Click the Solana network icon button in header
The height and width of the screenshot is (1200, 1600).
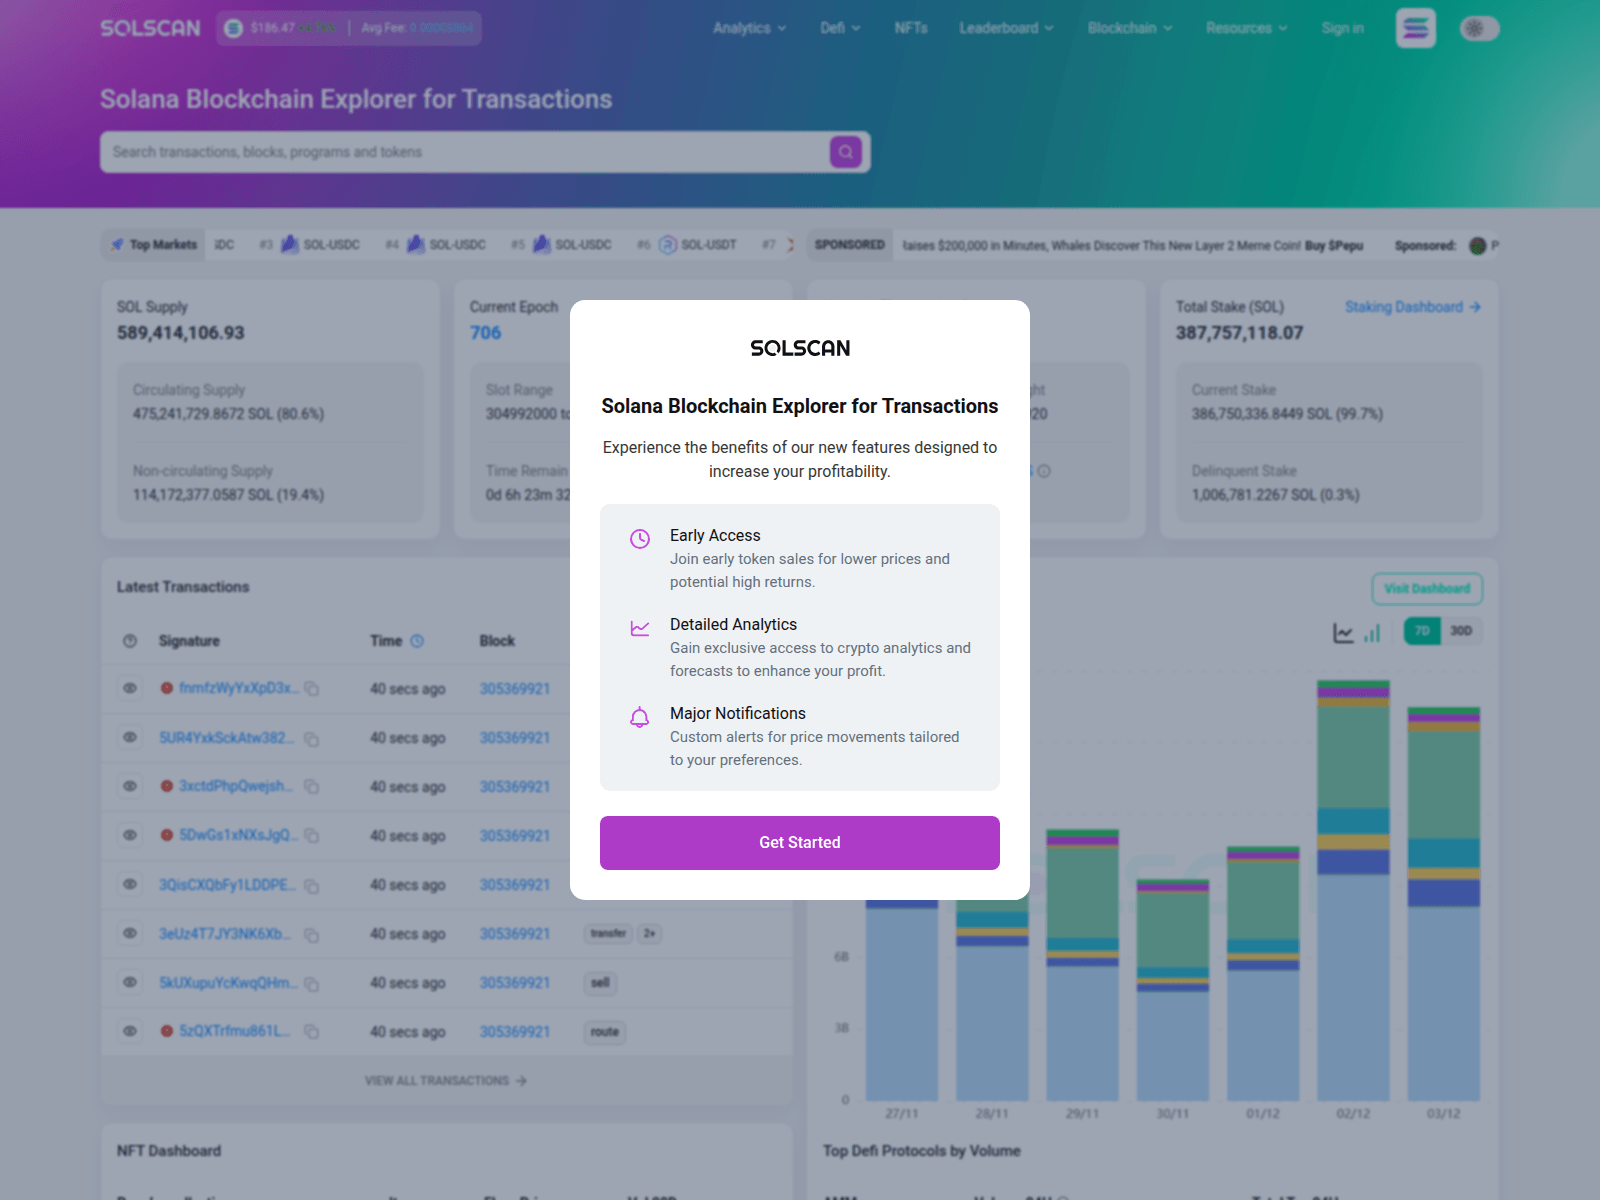(1416, 28)
